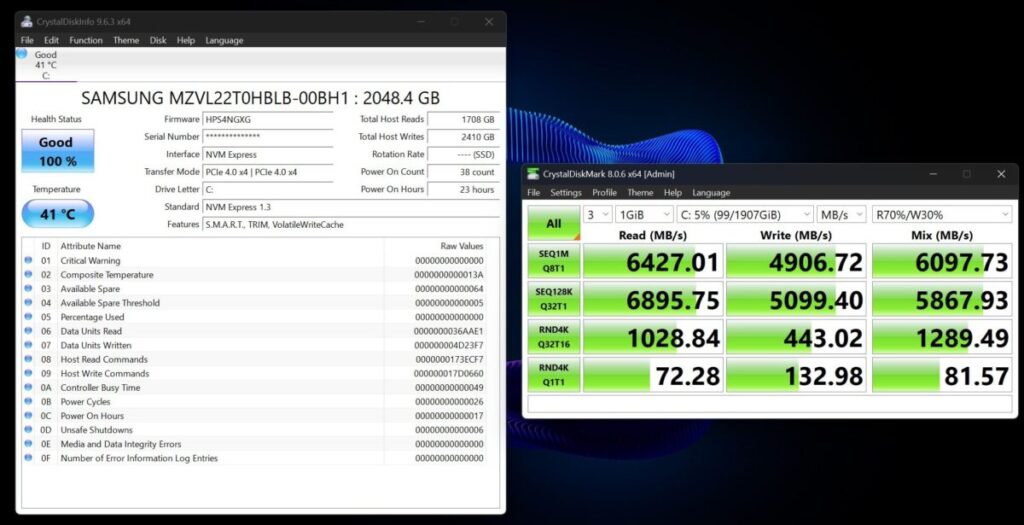
Task: Open the test size dropdown showing 1GiB
Action: point(644,214)
